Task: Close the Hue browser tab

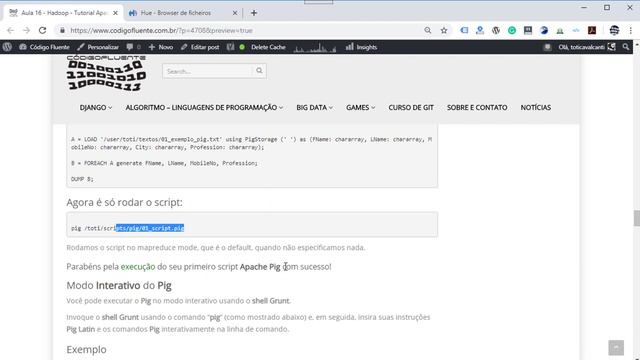Action: [x=235, y=13]
